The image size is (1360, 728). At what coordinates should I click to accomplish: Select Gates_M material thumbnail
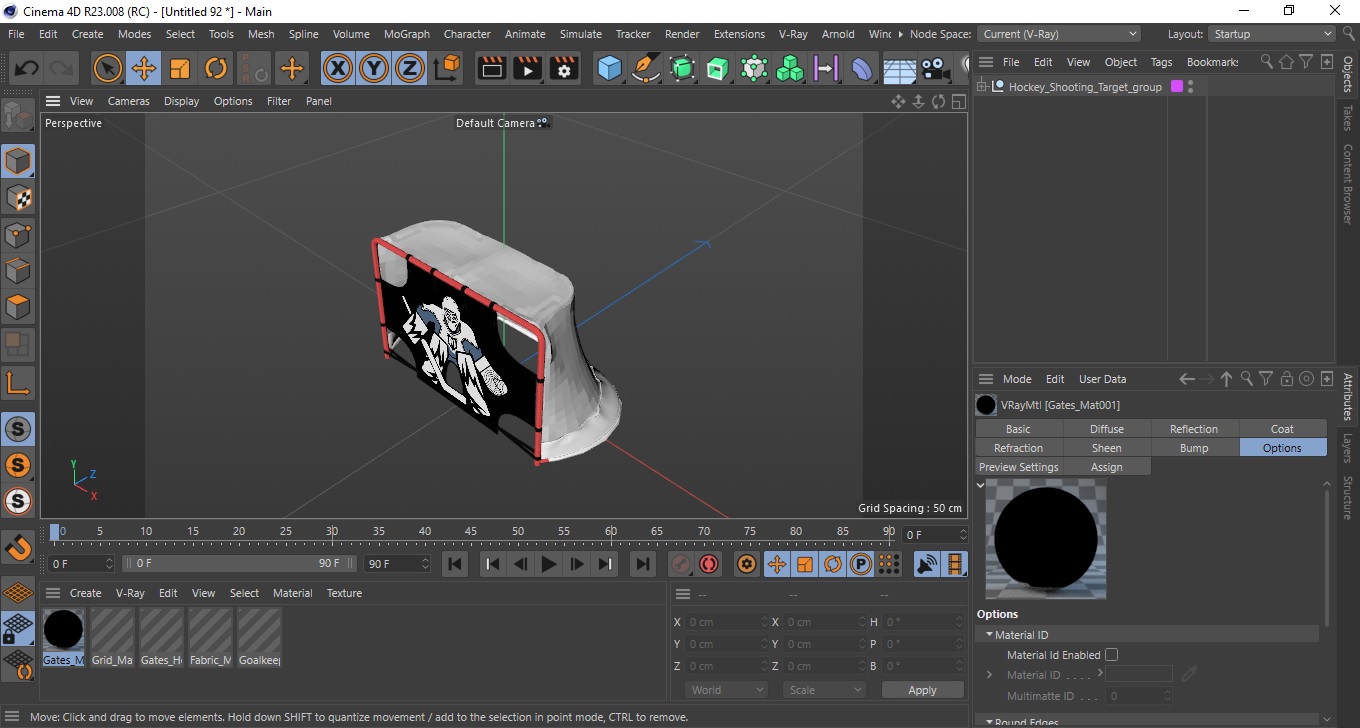point(63,637)
